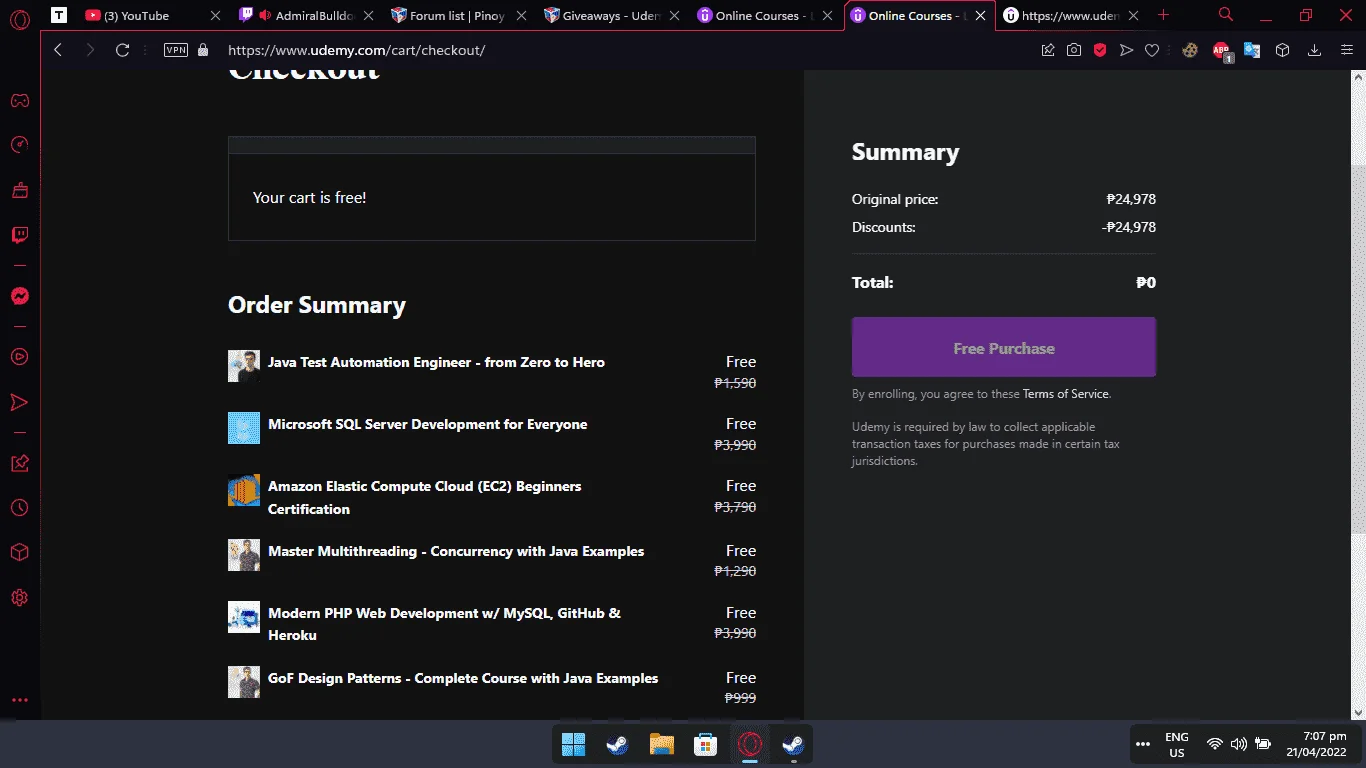Click Master Multithreading course title
This screenshot has width=1366, height=768.
point(456,551)
